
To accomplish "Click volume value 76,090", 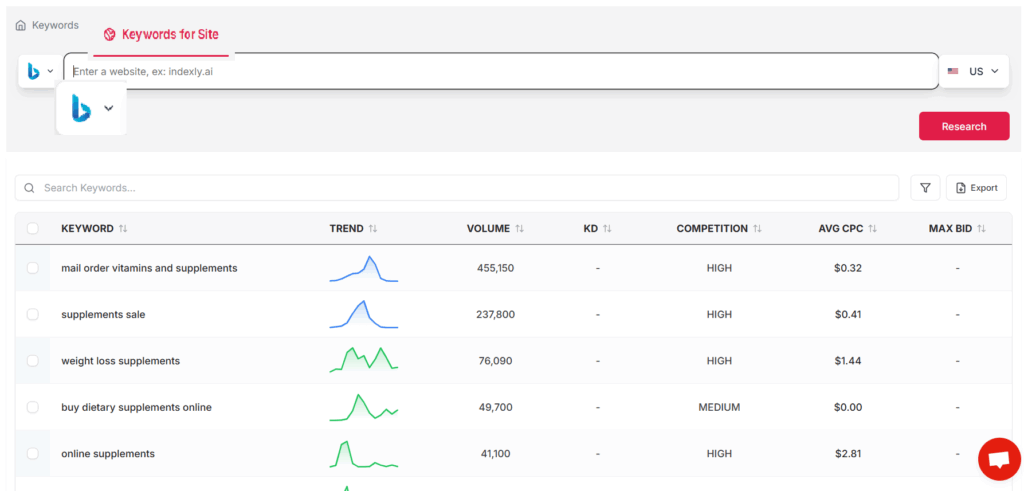I will click(x=496, y=360).
